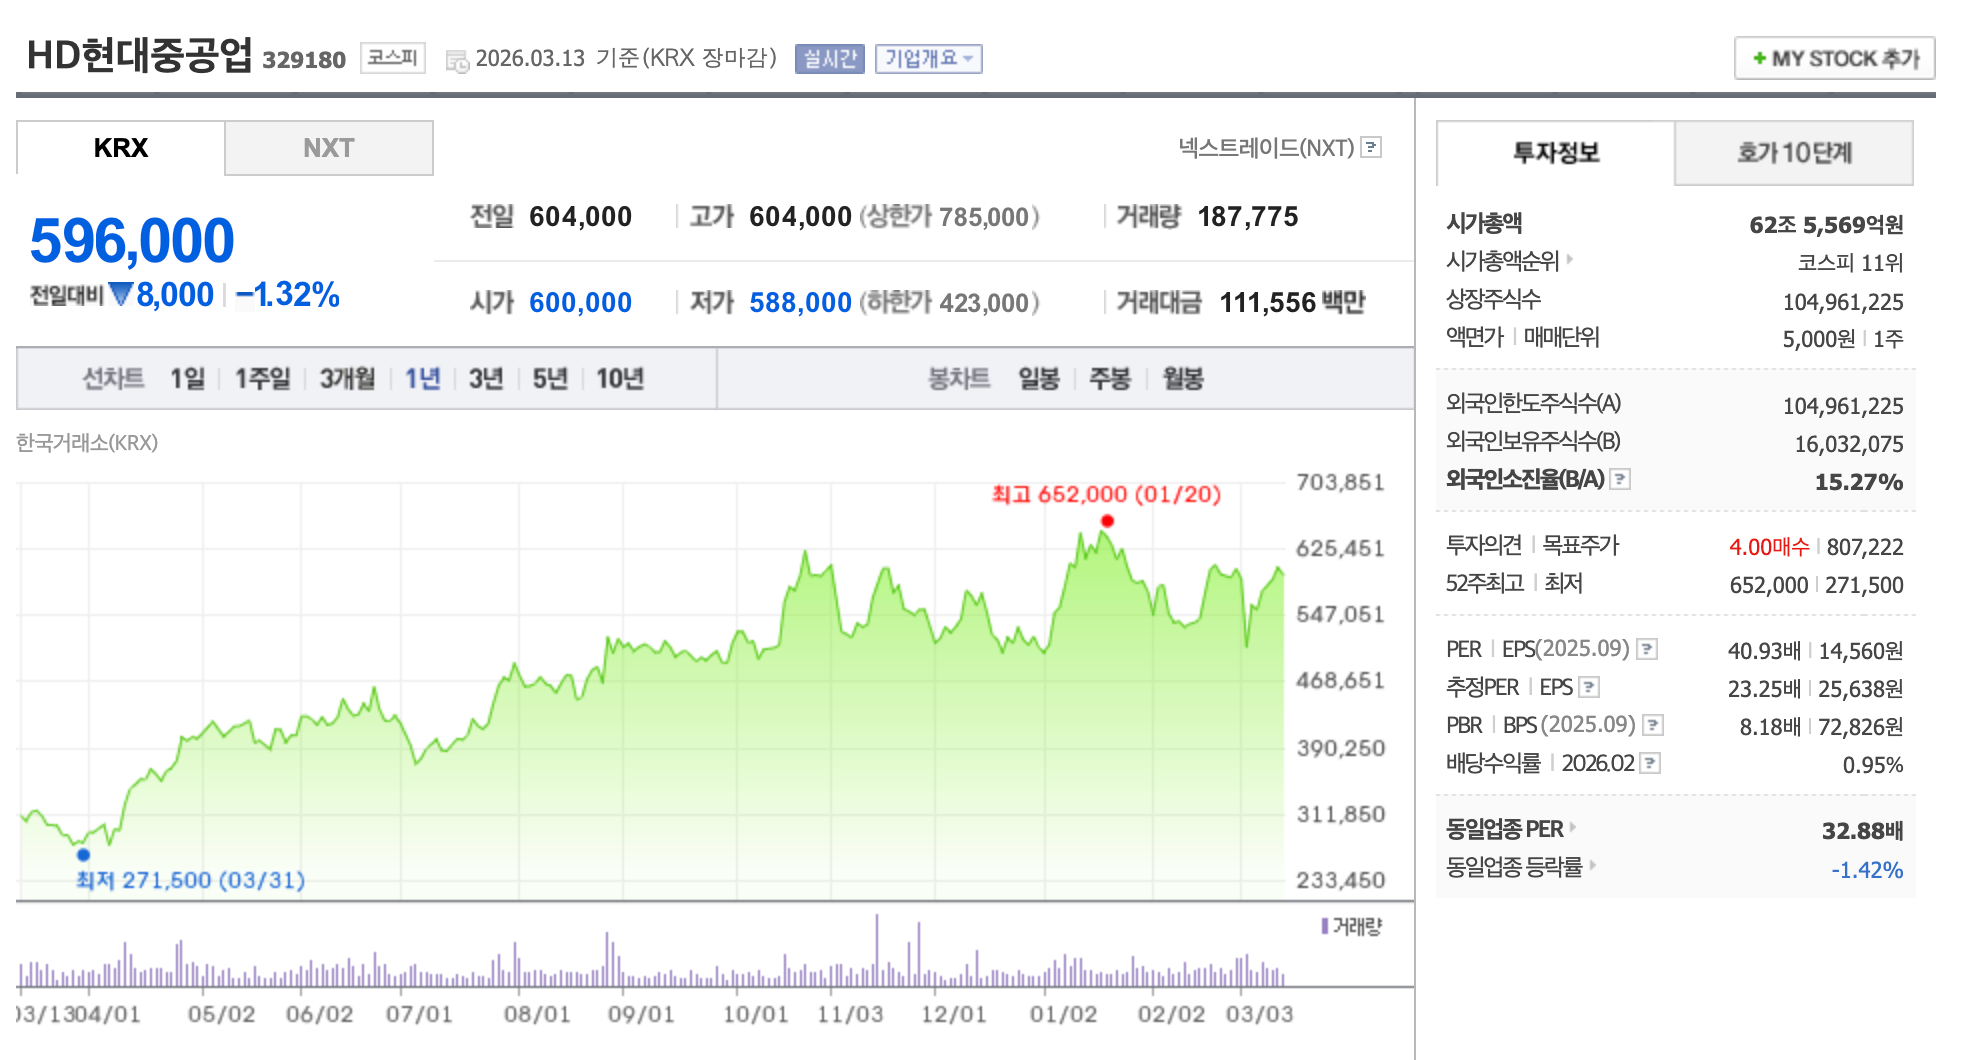Select the 3개월 line chart period
The height and width of the screenshot is (1060, 1962).
[347, 379]
